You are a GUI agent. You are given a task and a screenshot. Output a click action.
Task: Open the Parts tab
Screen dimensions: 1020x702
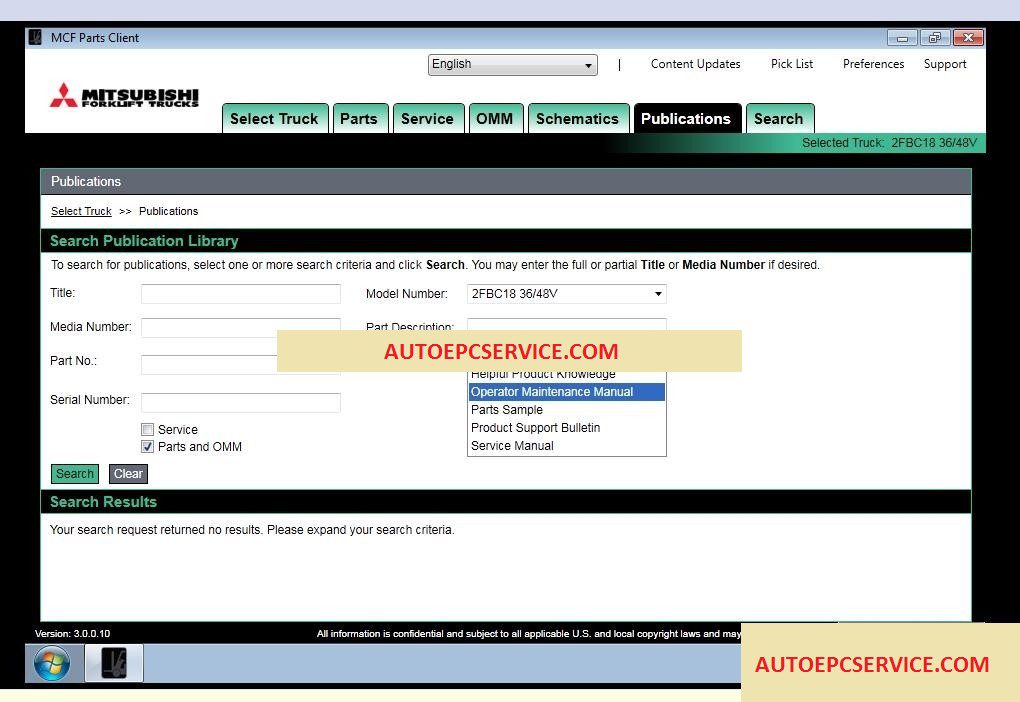[x=359, y=119]
